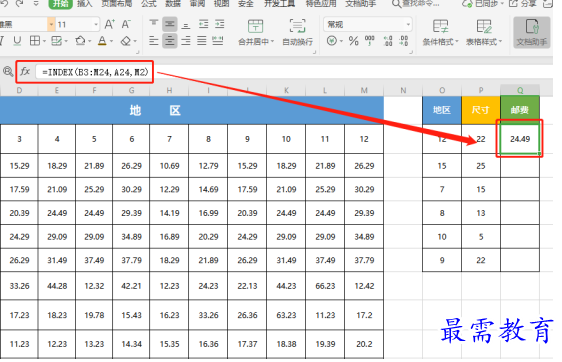Click the magnifier icon beside fx
The height and width of the screenshot is (362, 562).
click(x=8, y=71)
